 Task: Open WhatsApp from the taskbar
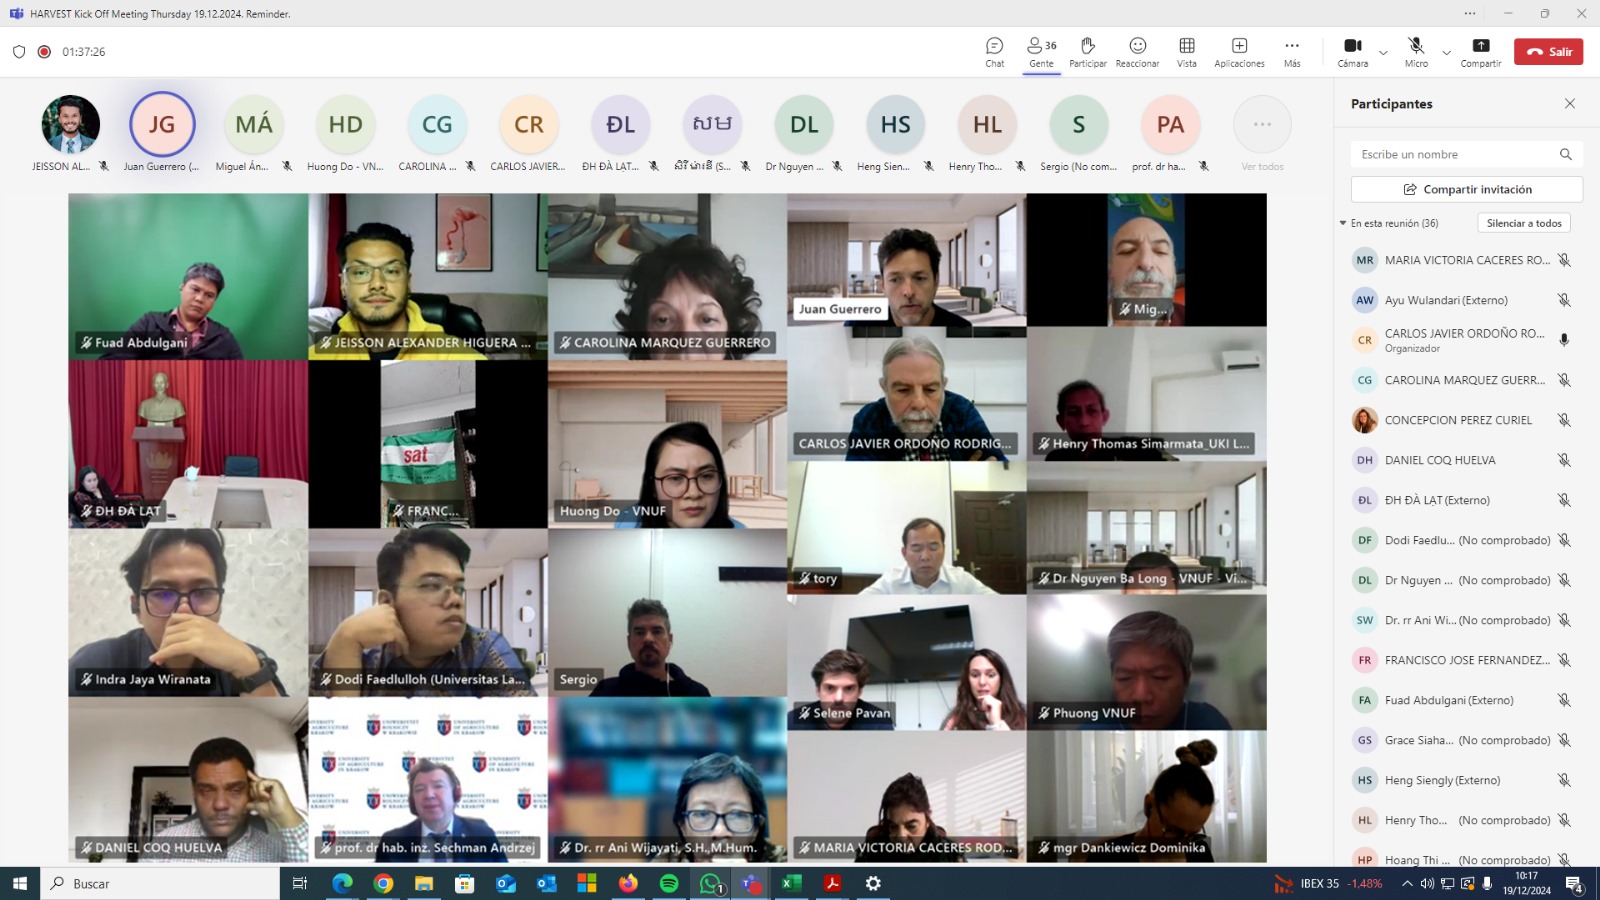point(710,883)
